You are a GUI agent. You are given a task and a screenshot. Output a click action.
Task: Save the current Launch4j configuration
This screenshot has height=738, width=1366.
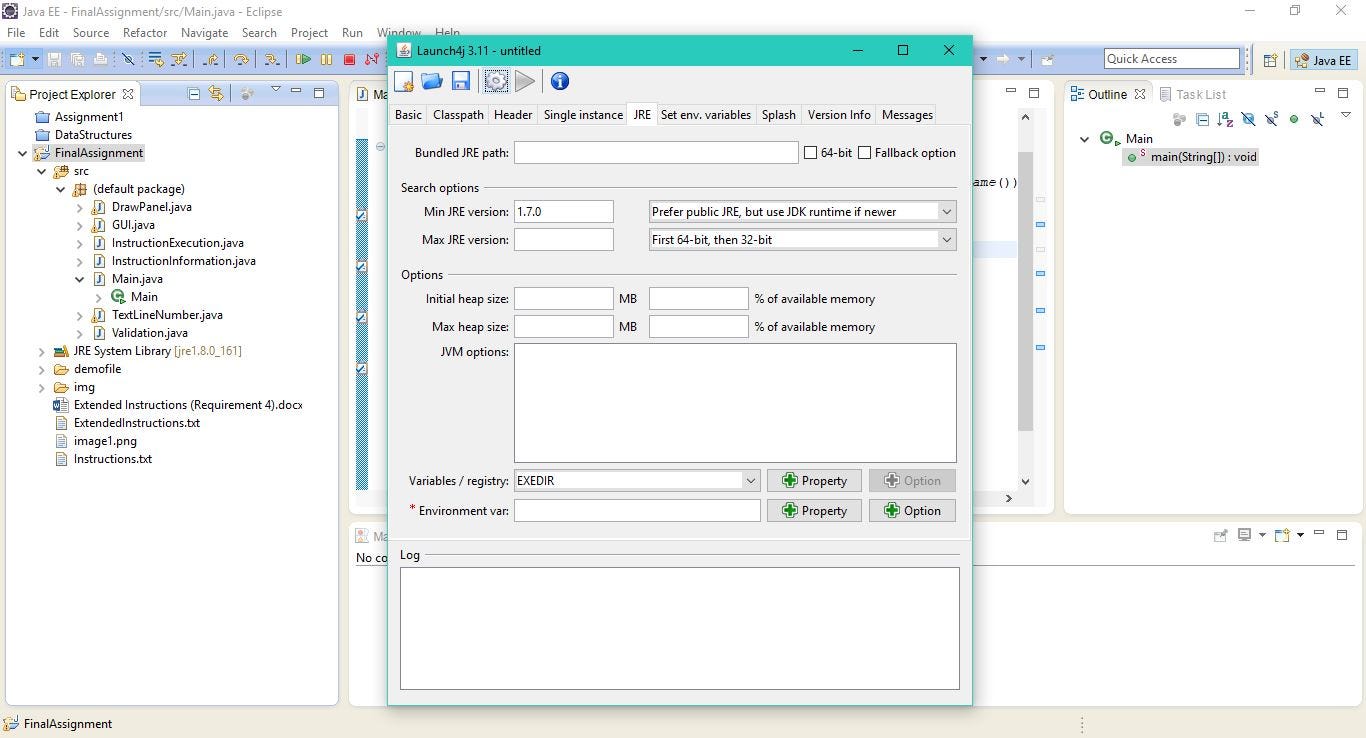(460, 81)
